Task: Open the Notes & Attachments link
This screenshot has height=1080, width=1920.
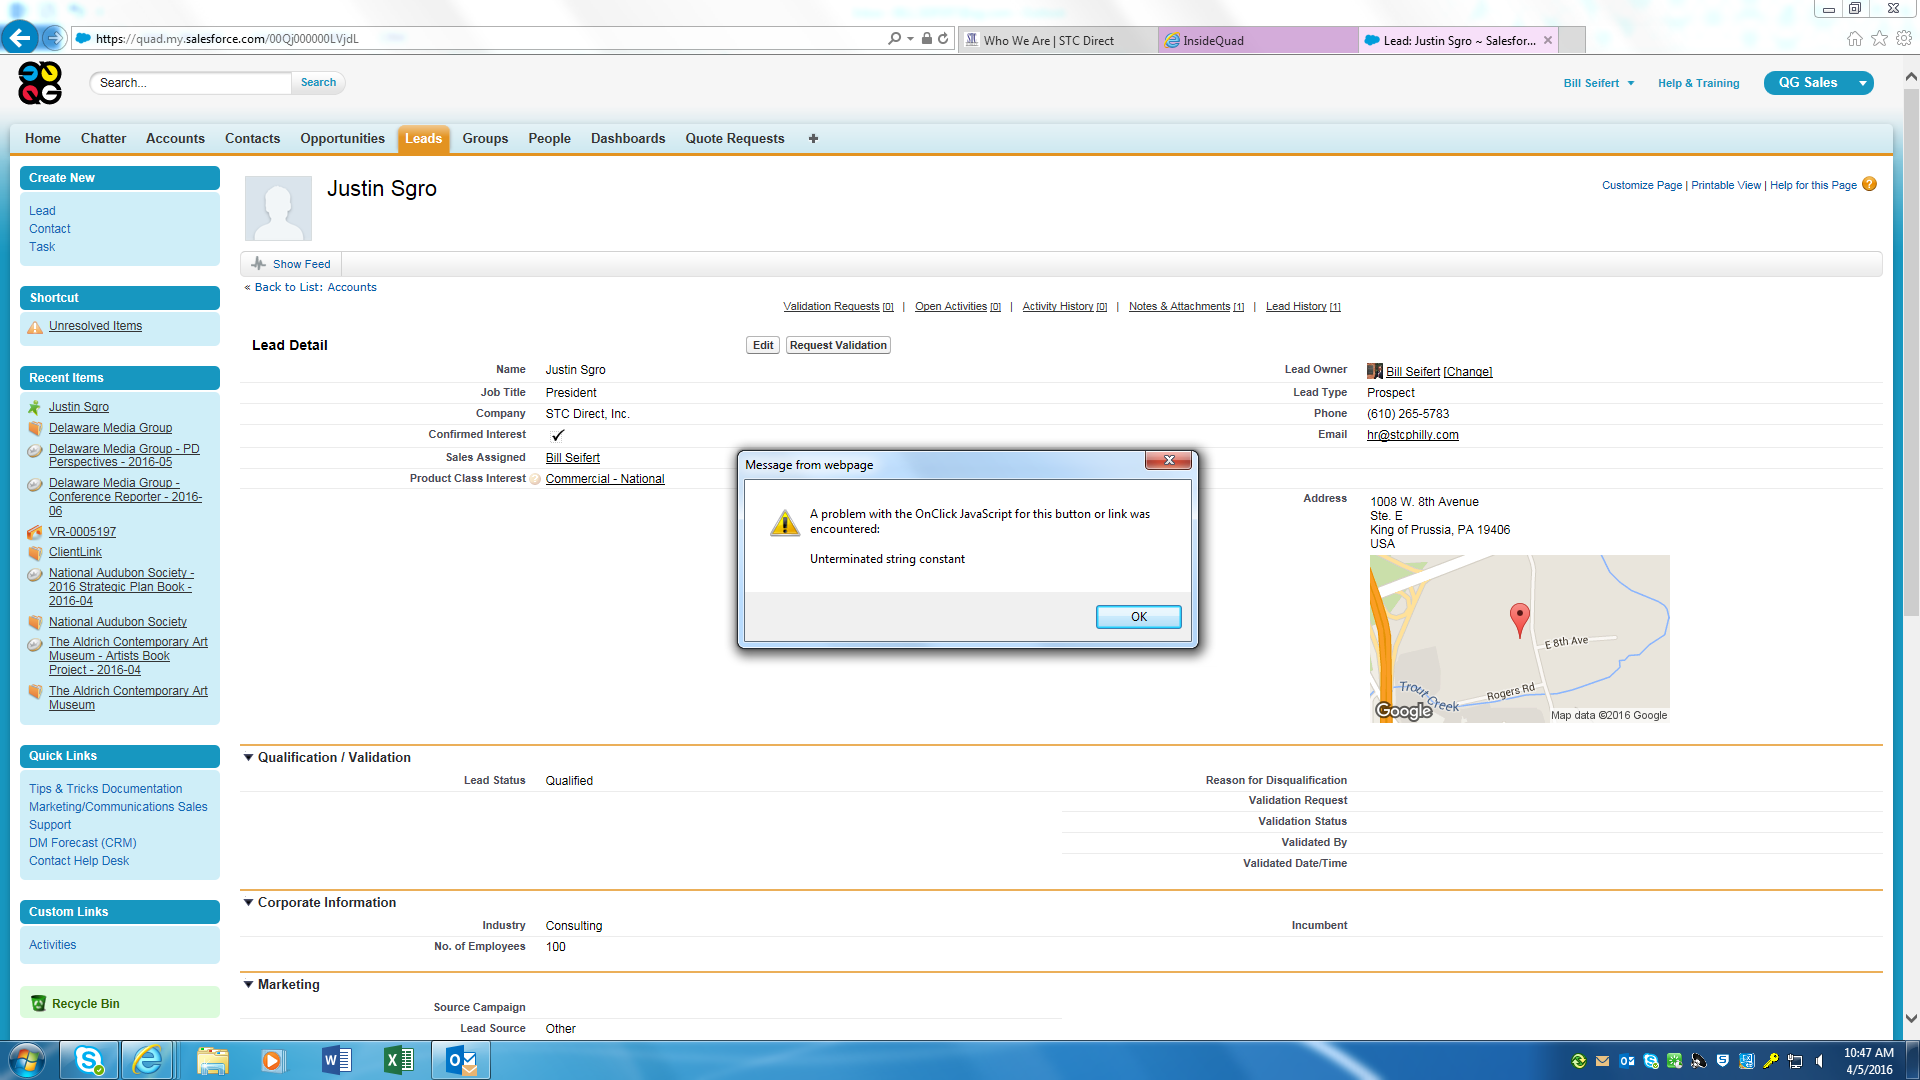Action: click(x=1186, y=307)
